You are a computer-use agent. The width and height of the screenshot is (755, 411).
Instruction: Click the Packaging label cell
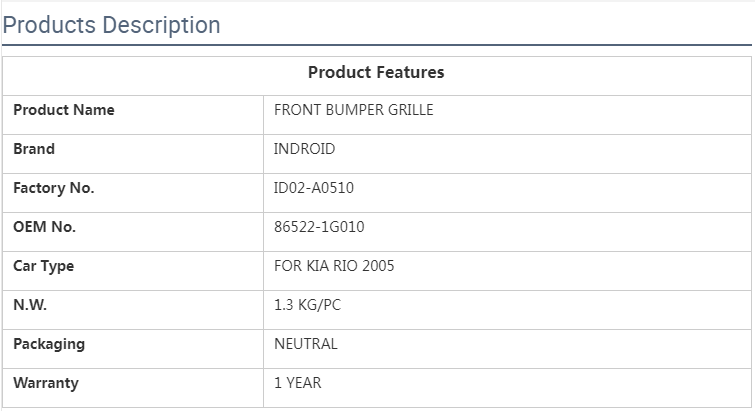click(x=49, y=344)
